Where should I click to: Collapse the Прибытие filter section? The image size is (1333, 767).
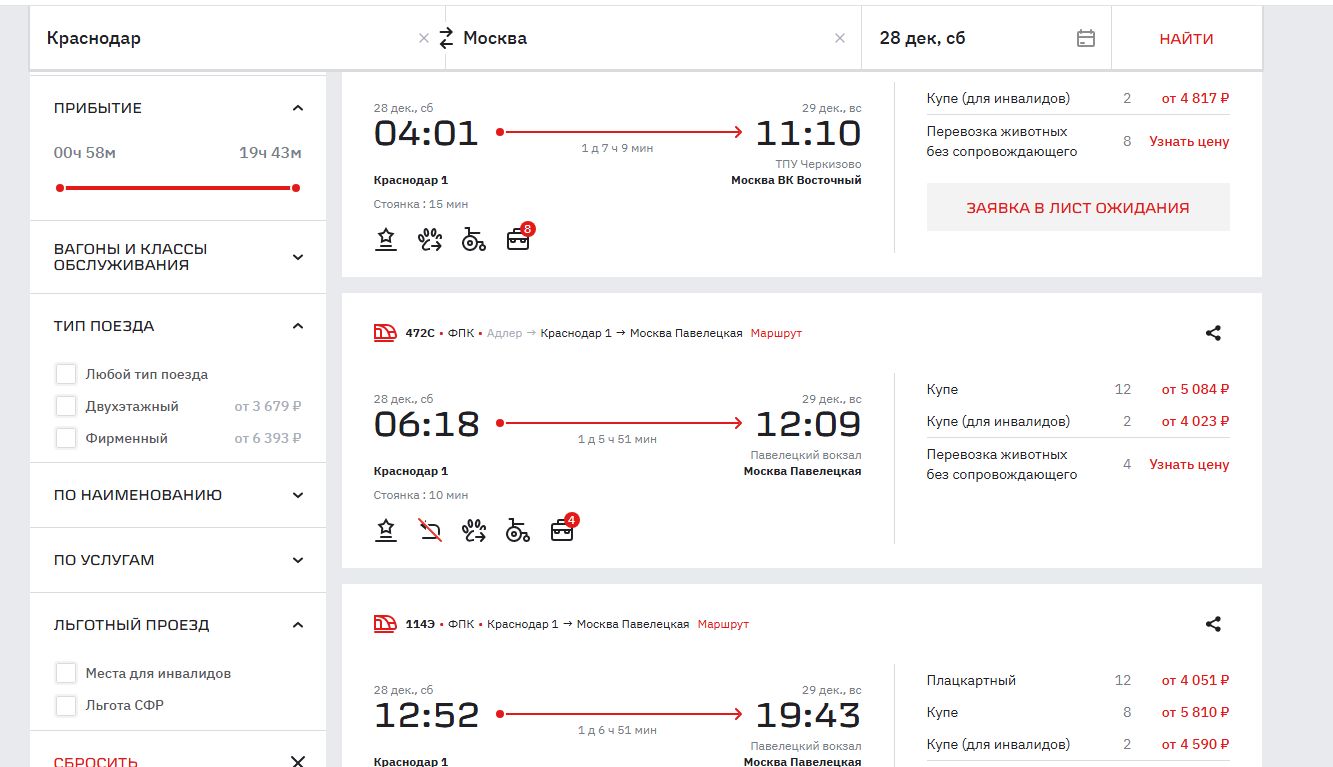pyautogui.click(x=297, y=108)
